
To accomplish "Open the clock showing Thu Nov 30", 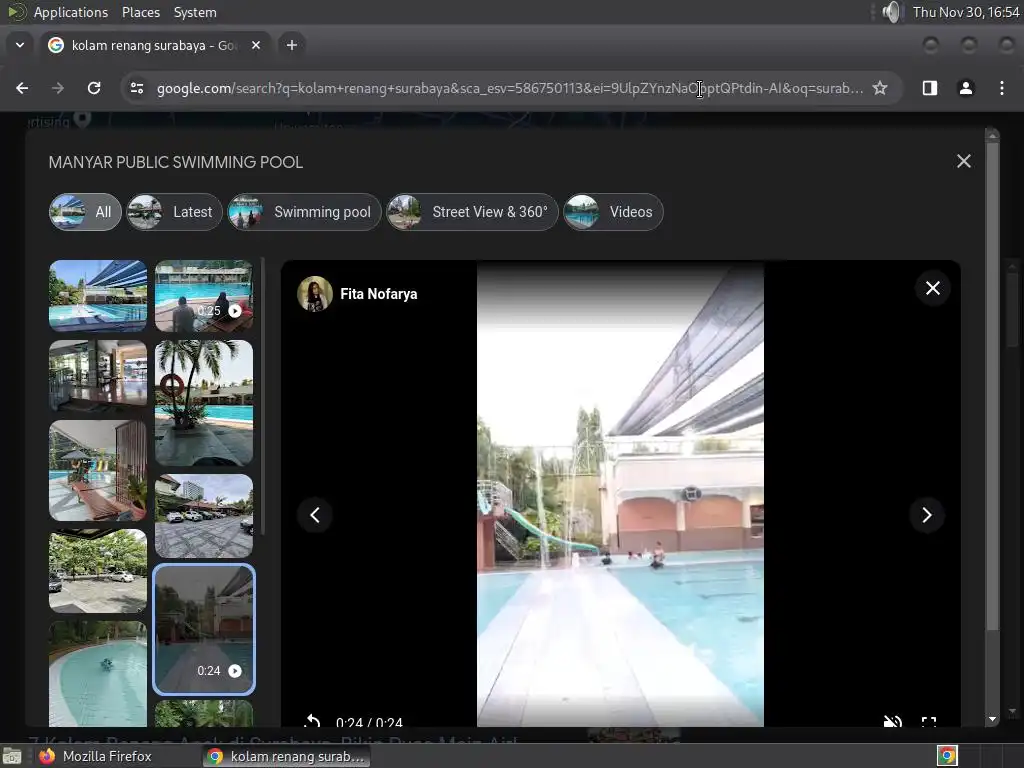I will pyautogui.click(x=966, y=12).
